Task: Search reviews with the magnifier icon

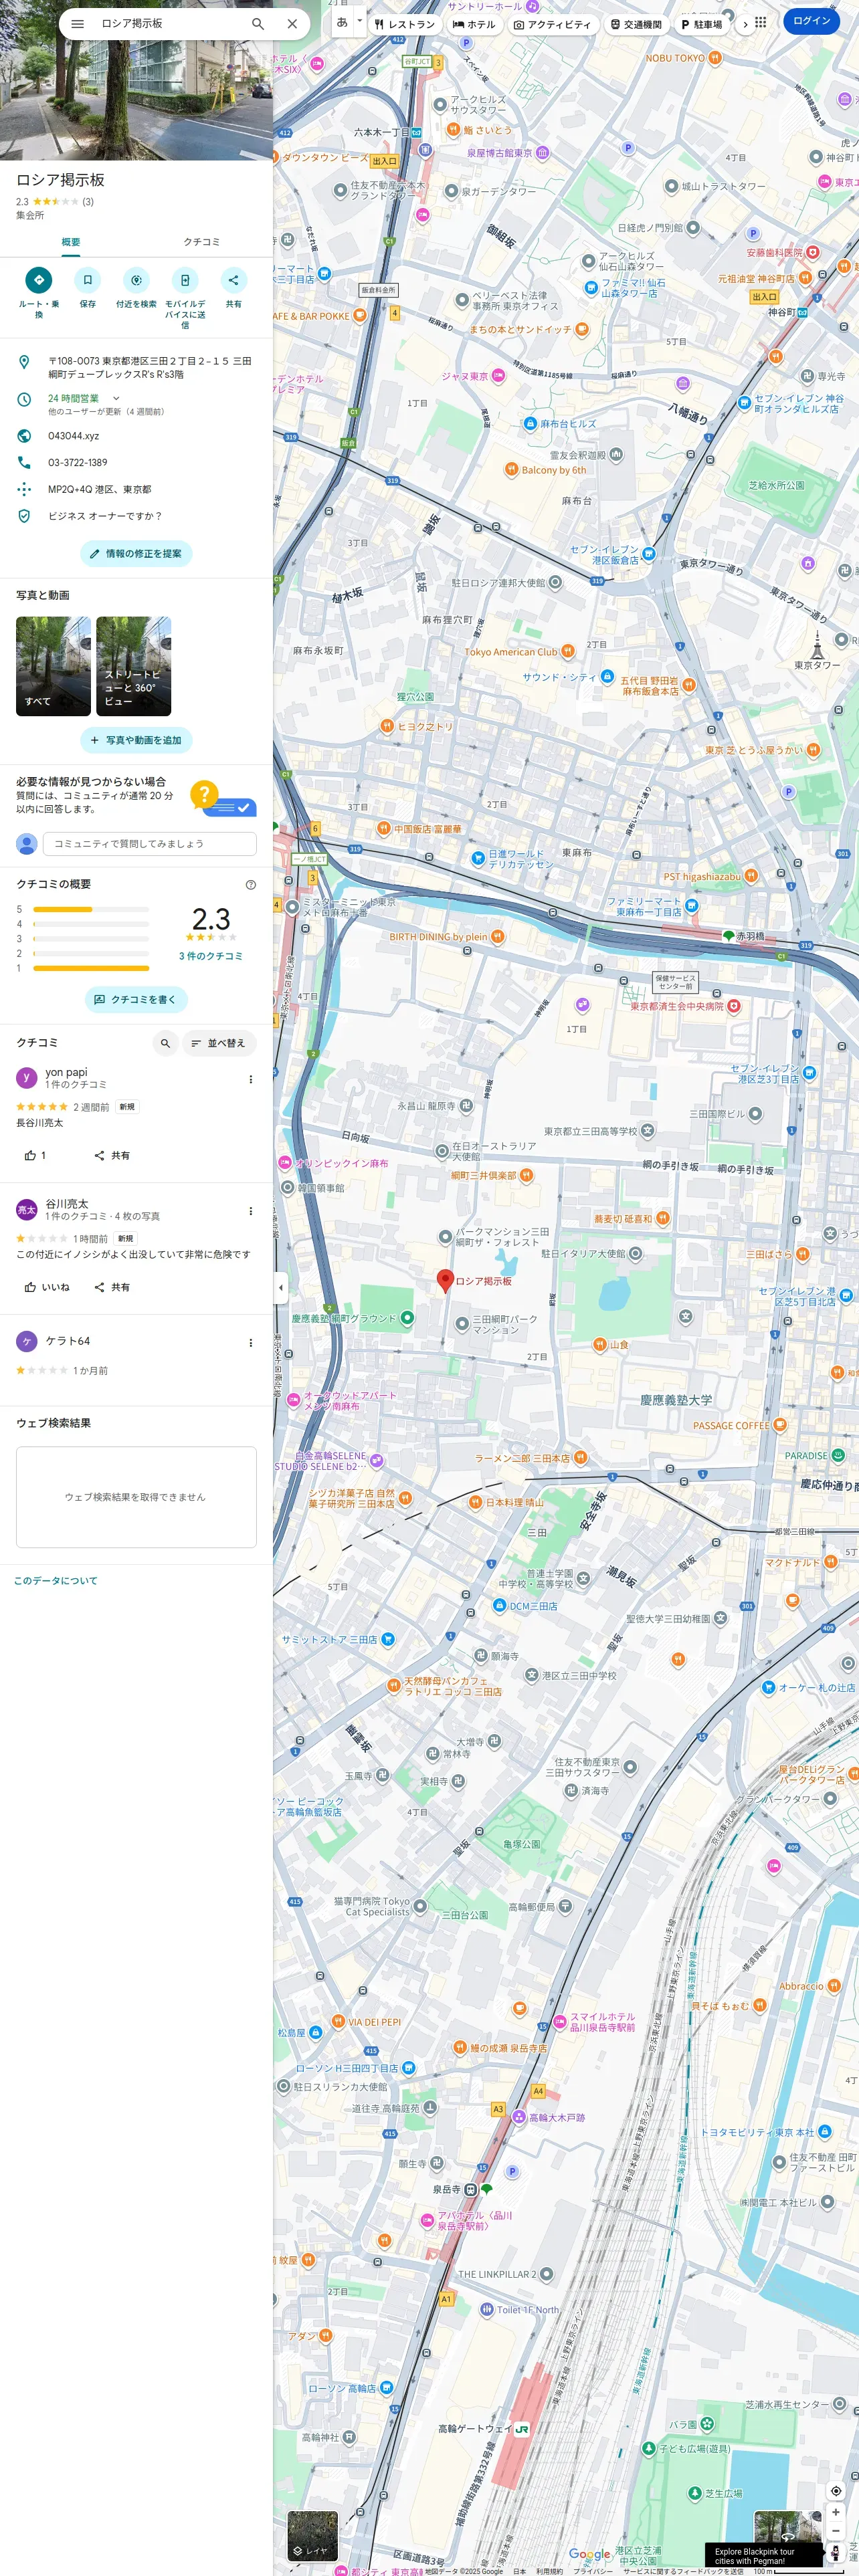Action: pyautogui.click(x=165, y=1043)
